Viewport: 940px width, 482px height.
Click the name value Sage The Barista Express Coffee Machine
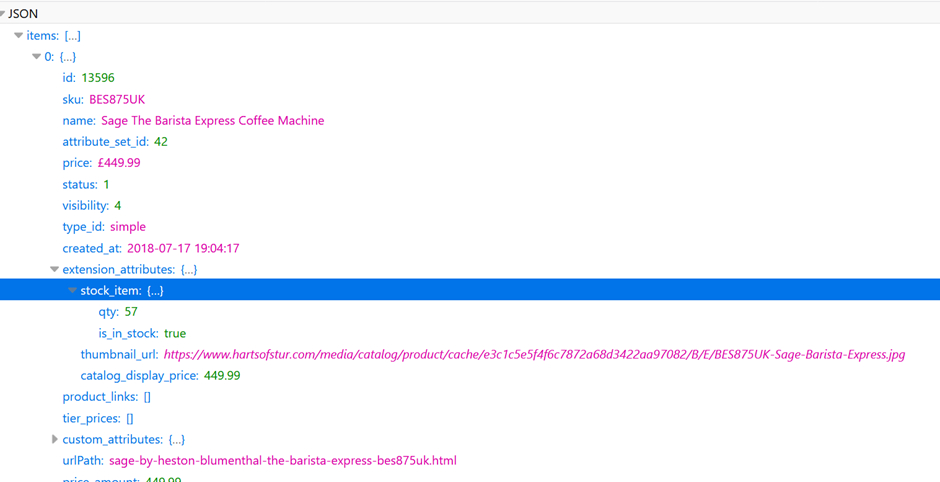pyautogui.click(x=213, y=120)
